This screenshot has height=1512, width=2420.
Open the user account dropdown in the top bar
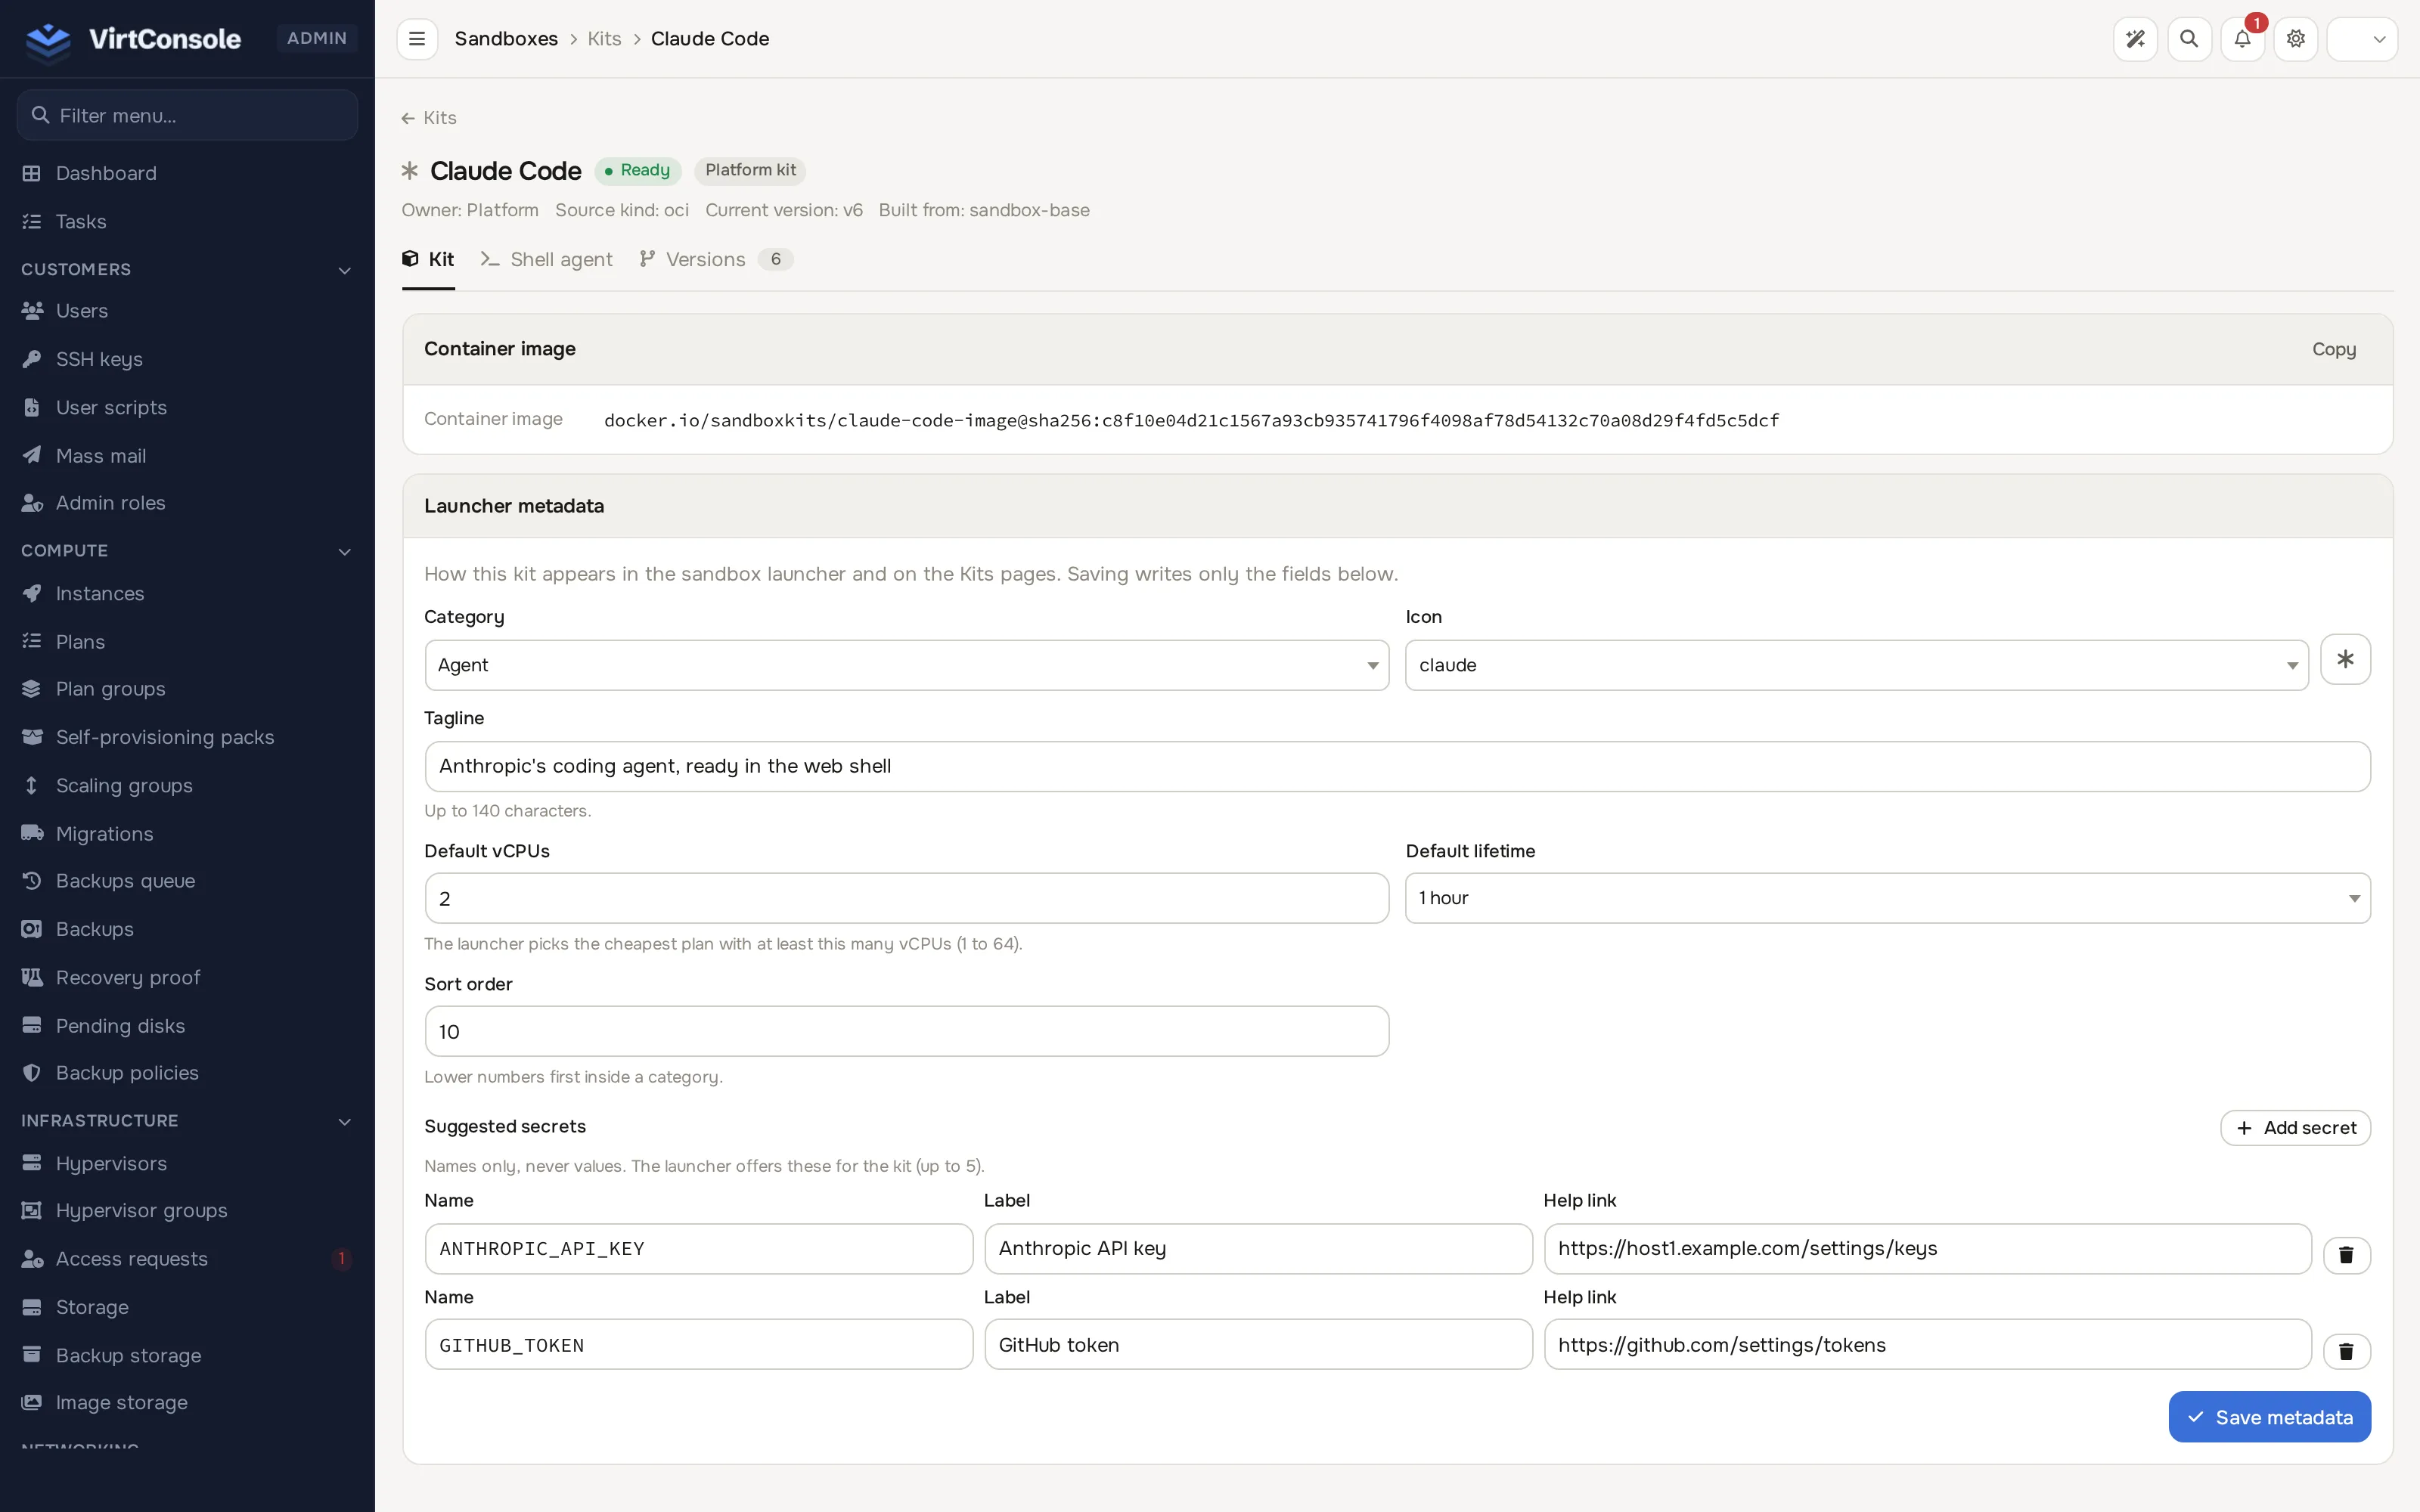click(2362, 39)
